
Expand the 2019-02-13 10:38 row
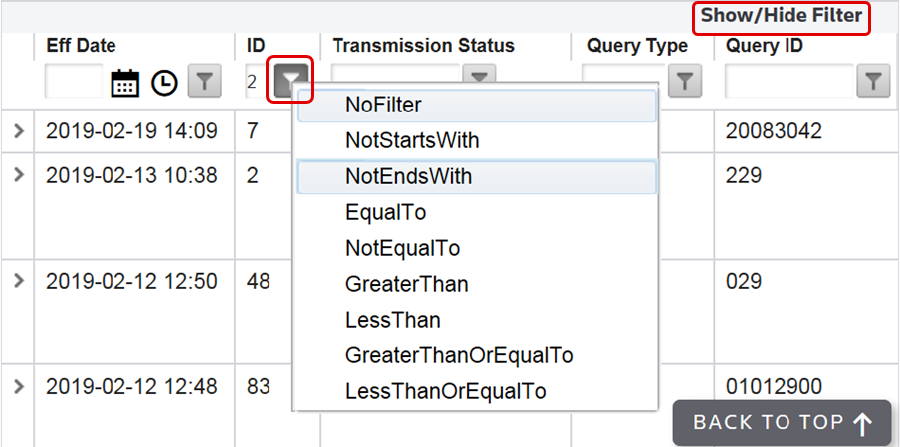18,174
